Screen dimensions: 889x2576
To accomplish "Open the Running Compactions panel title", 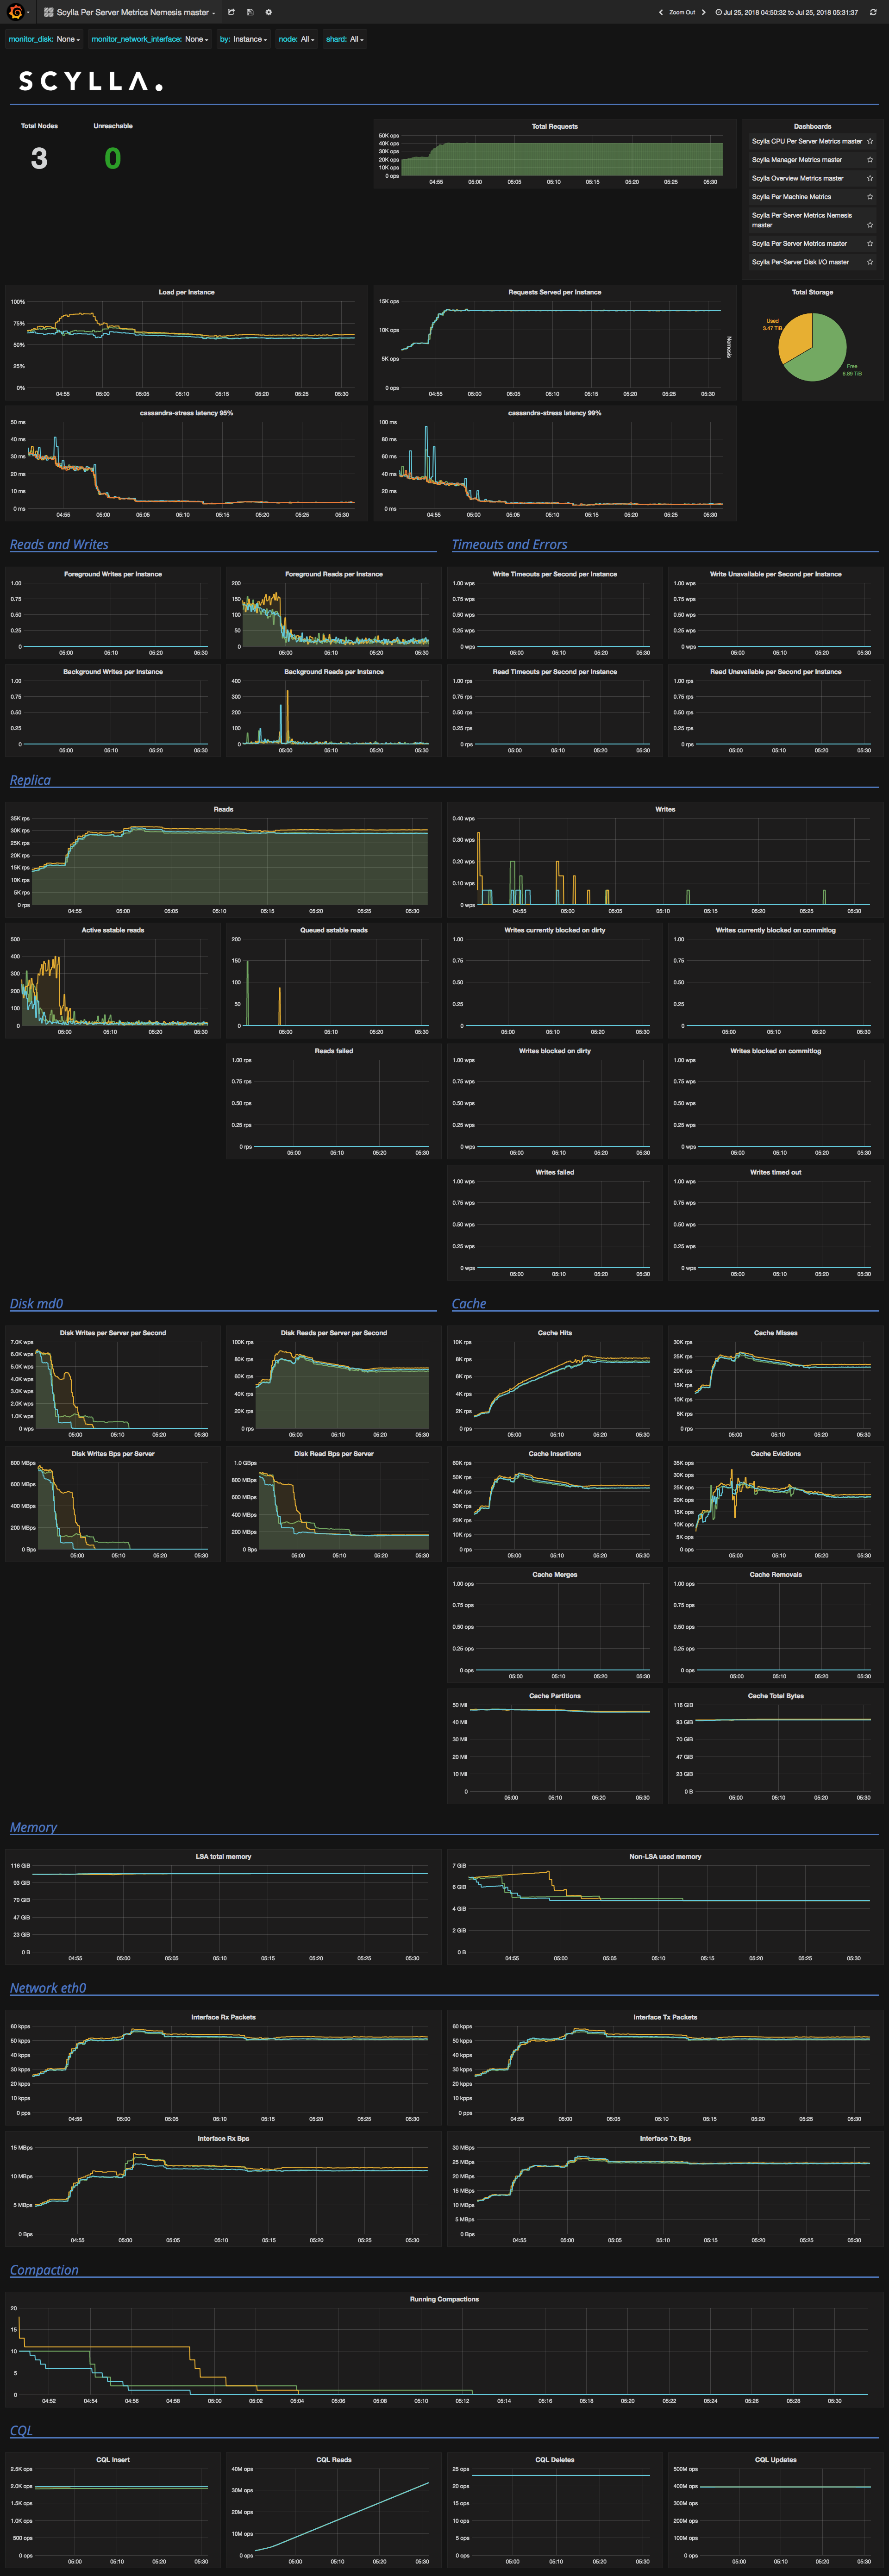I will coord(444,2299).
